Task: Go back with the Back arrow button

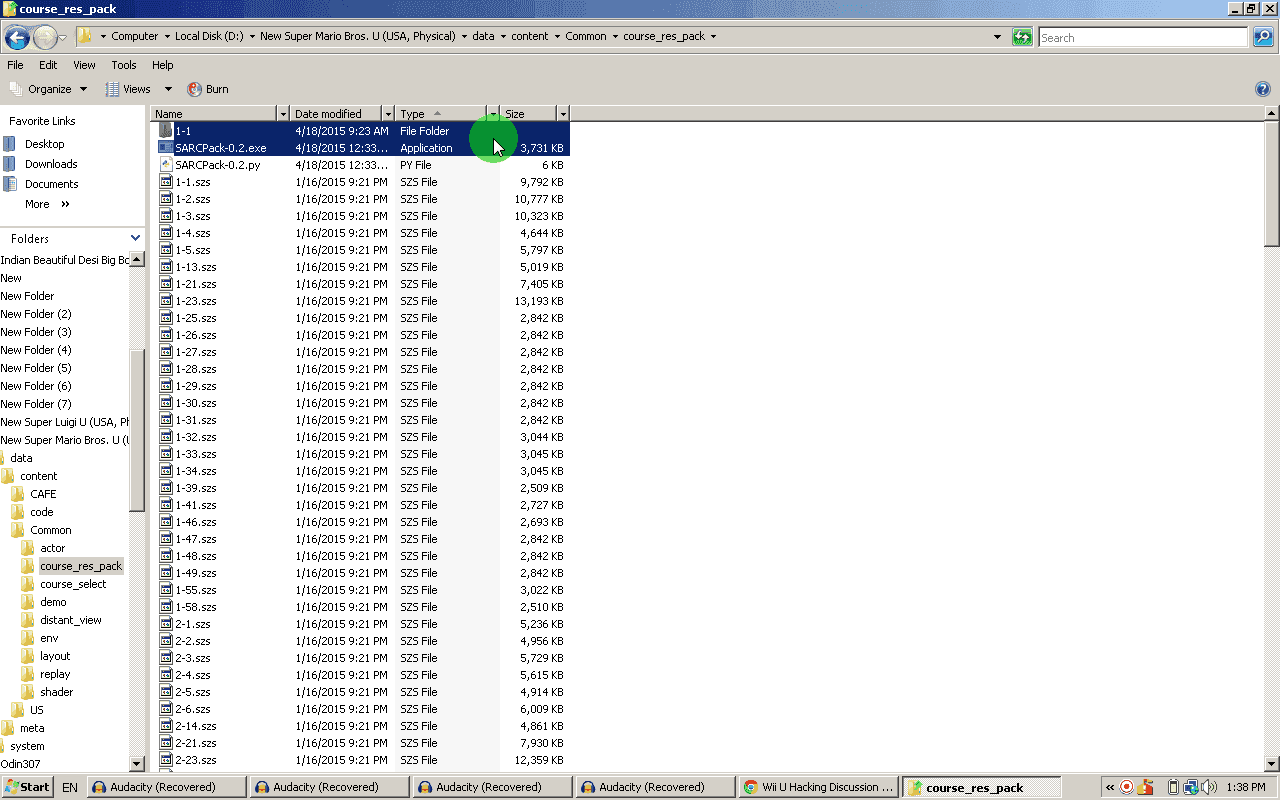Action: 17,38
